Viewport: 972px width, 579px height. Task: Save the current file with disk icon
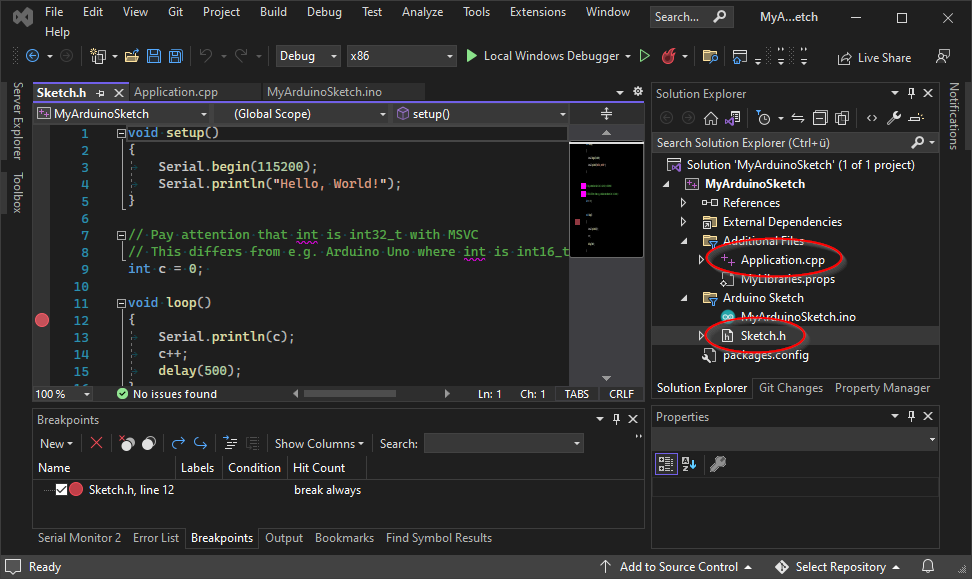(154, 56)
